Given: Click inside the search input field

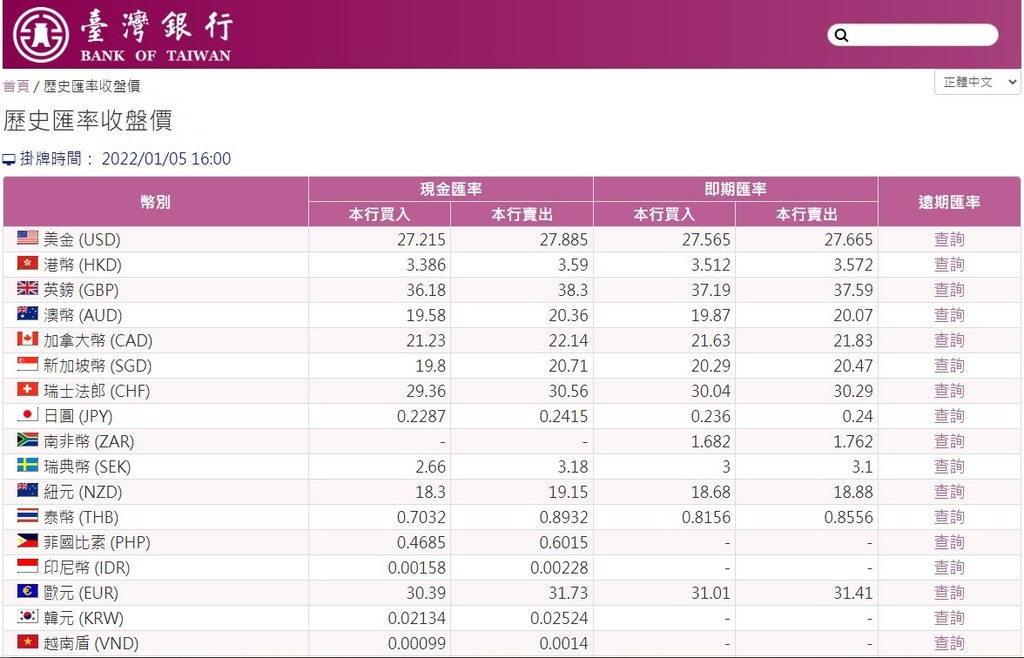Looking at the screenshot, I should tap(913, 35).
